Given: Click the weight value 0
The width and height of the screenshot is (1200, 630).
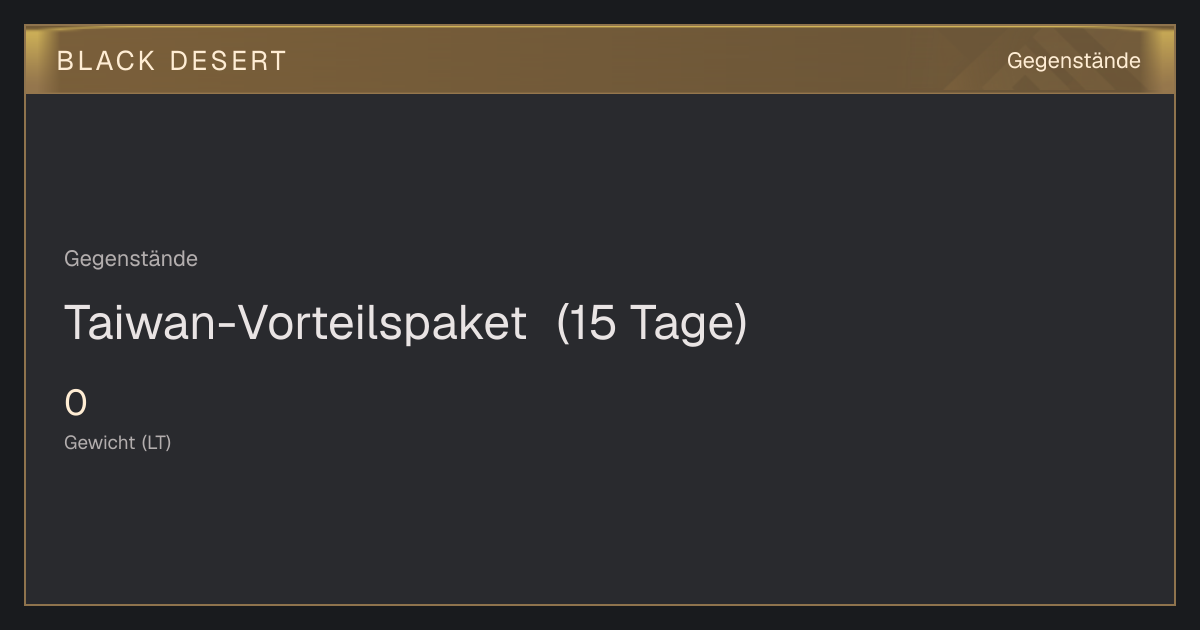Looking at the screenshot, I should tap(76, 403).
